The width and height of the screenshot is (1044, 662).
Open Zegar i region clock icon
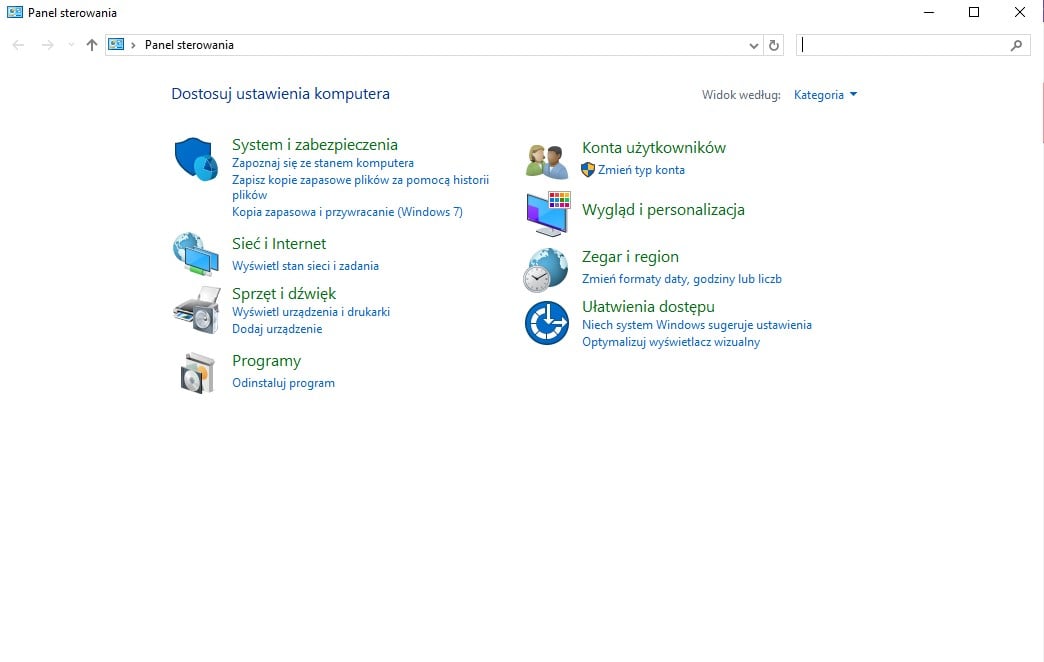point(546,268)
